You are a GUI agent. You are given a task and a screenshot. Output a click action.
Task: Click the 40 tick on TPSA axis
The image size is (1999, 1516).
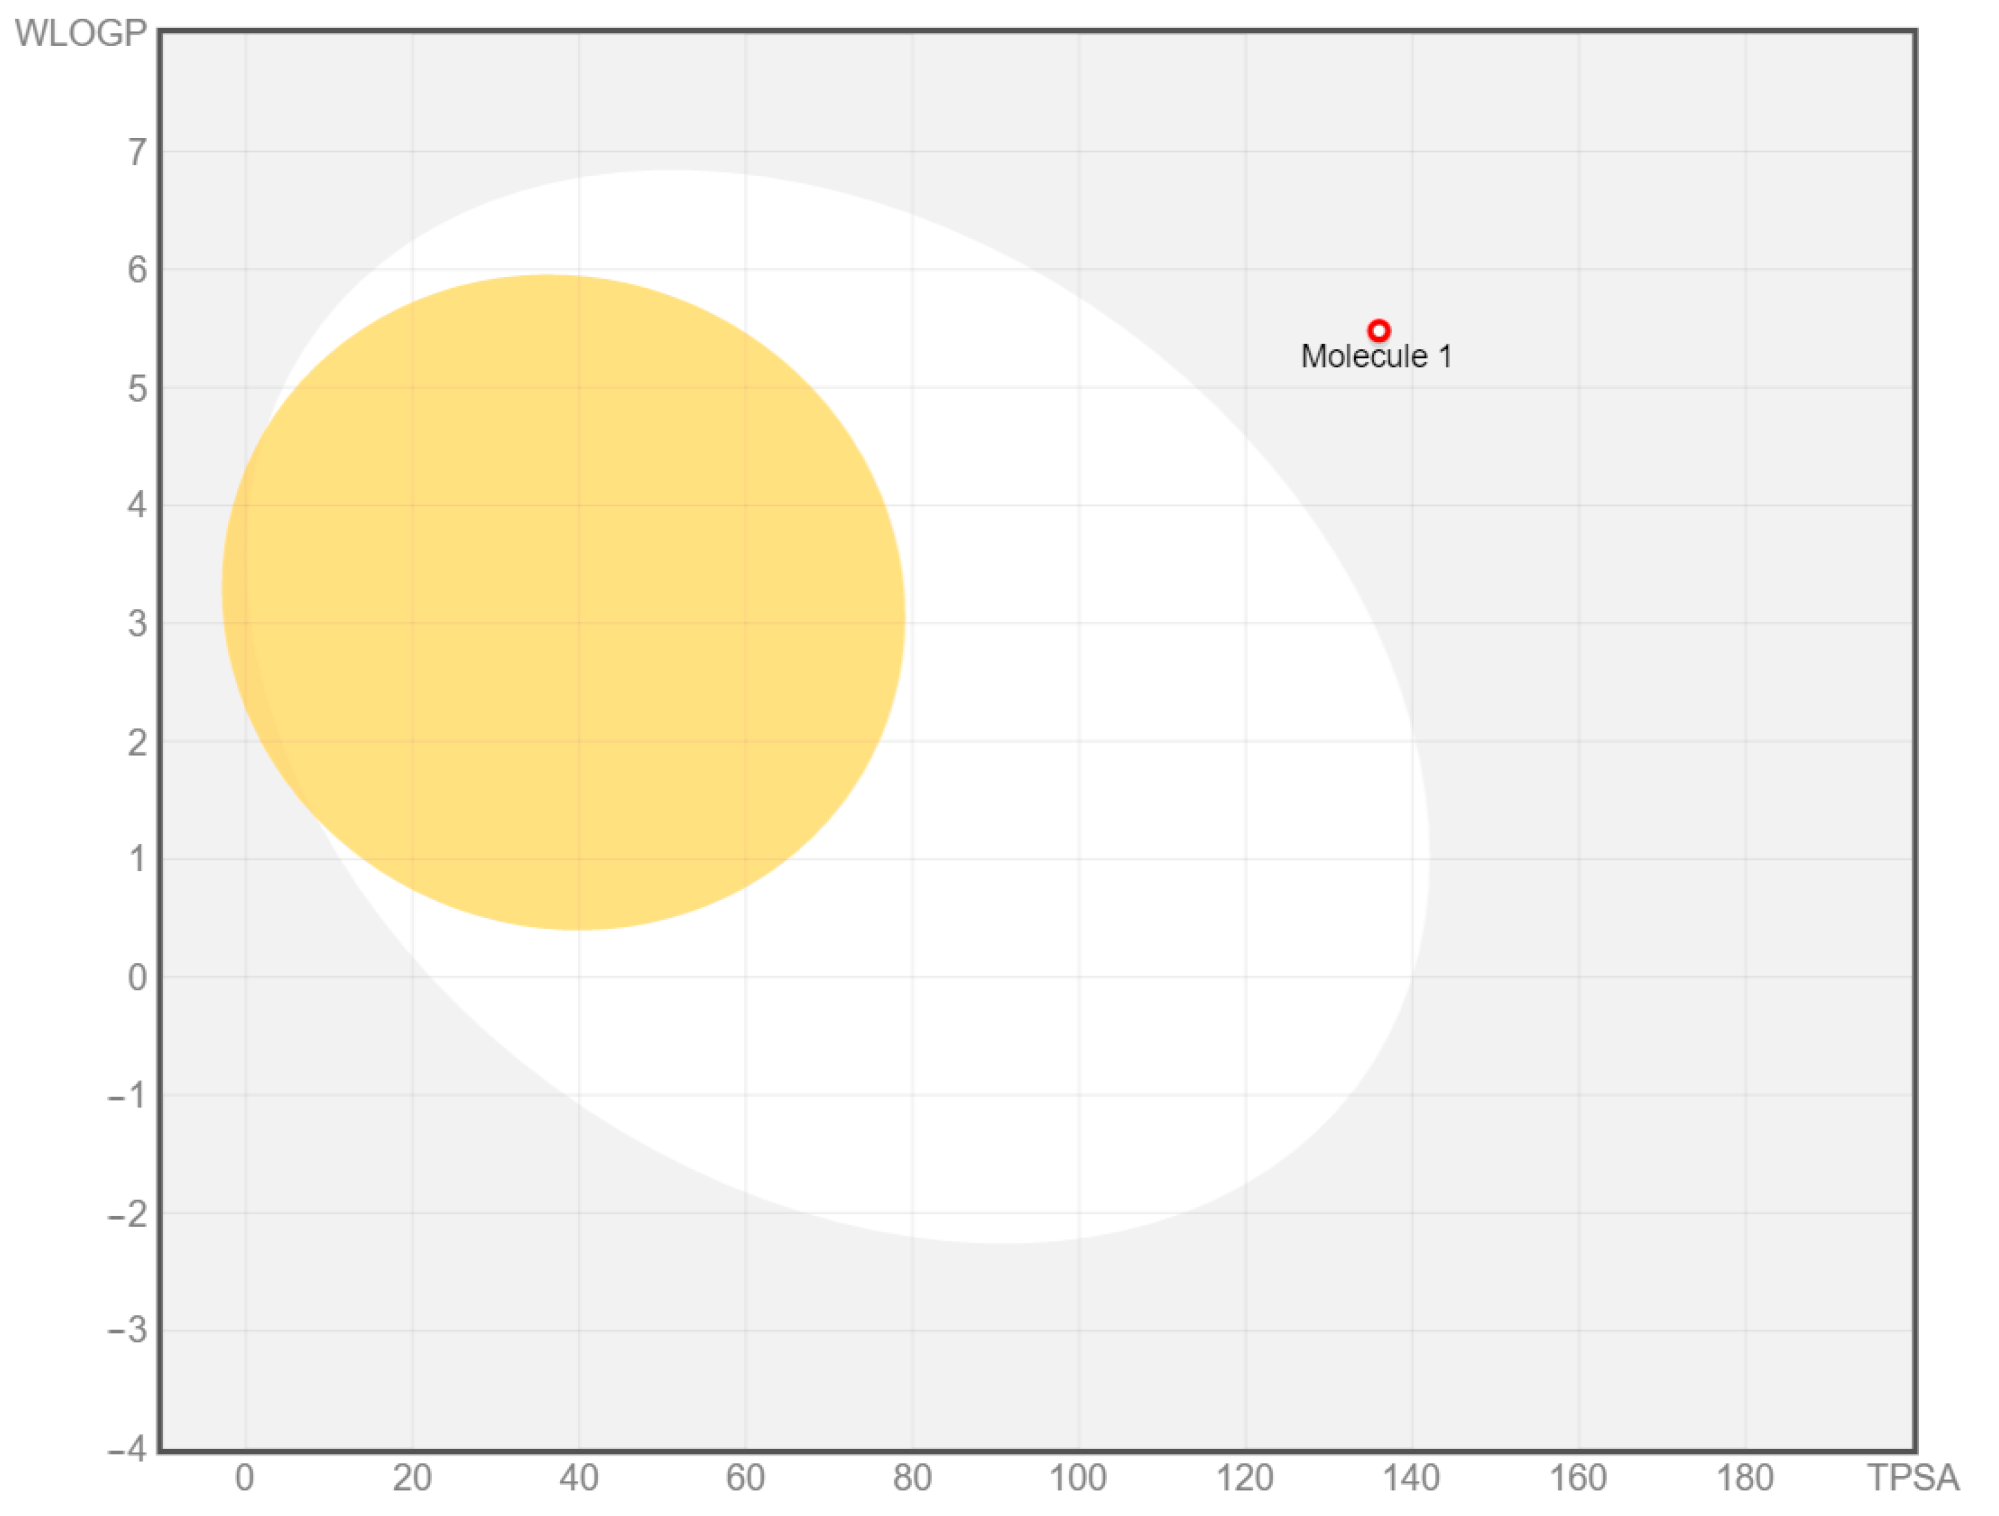(578, 1477)
